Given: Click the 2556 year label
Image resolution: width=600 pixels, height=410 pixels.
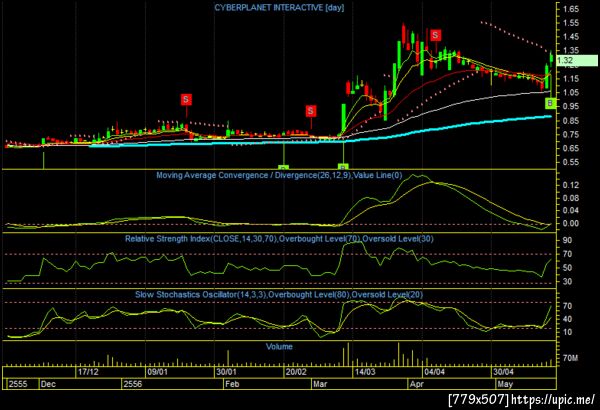Looking at the screenshot, I should pyautogui.click(x=133, y=384).
